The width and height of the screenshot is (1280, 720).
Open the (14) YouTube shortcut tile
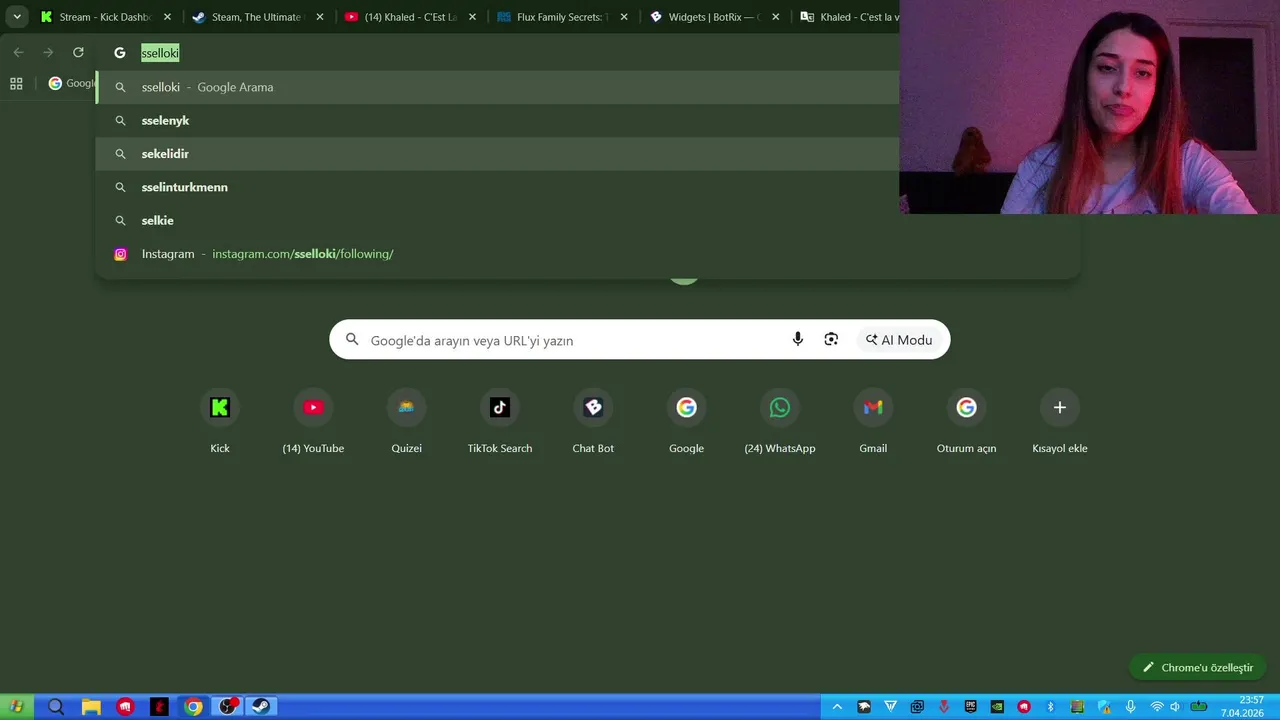pos(313,423)
